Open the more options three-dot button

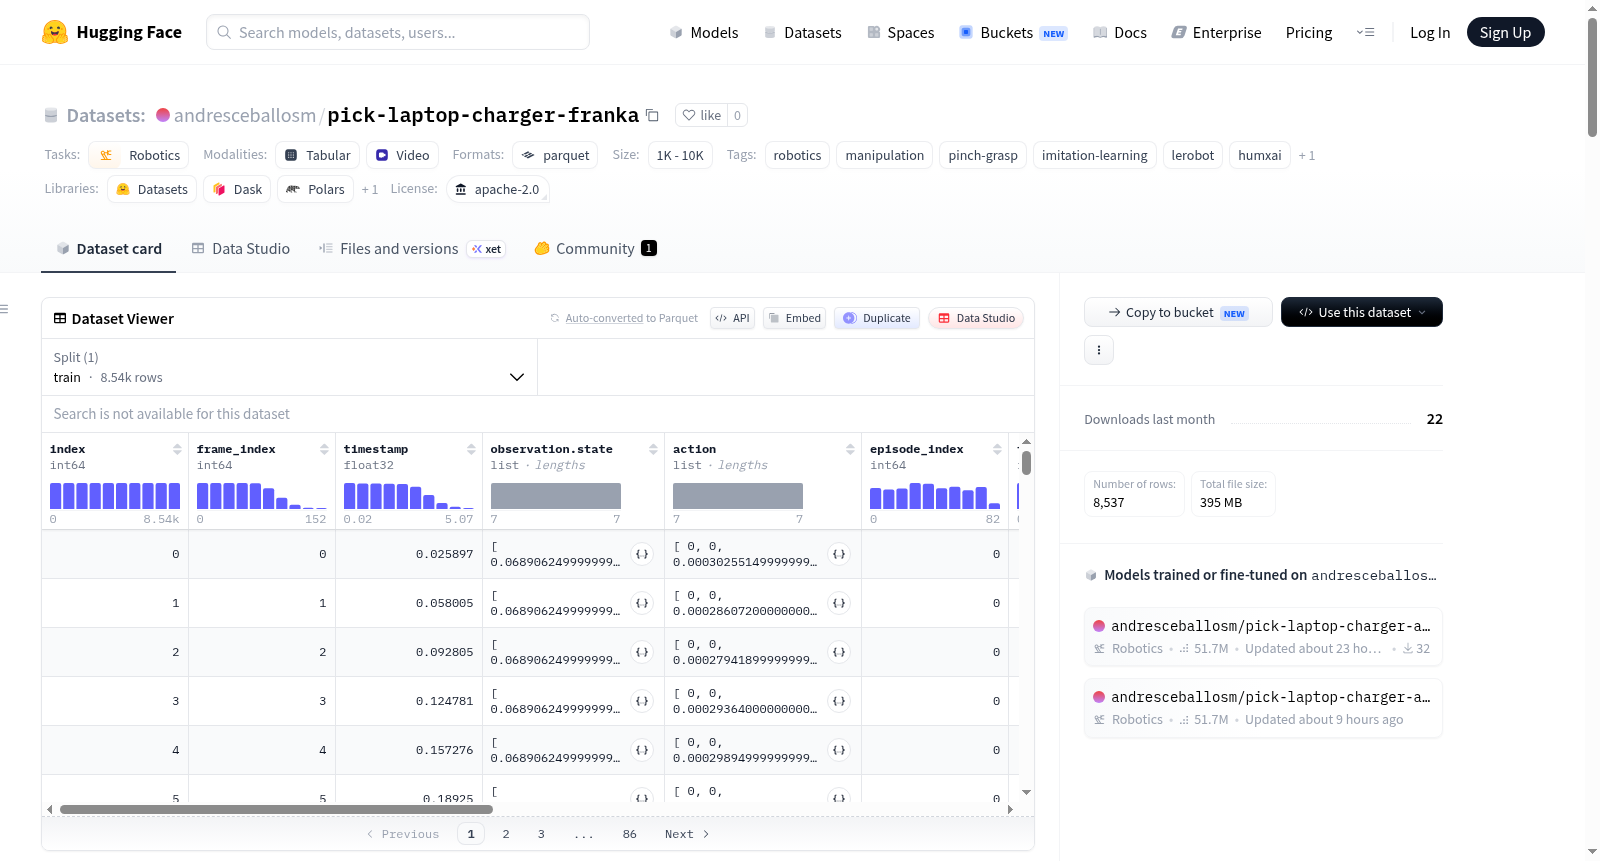(1099, 350)
